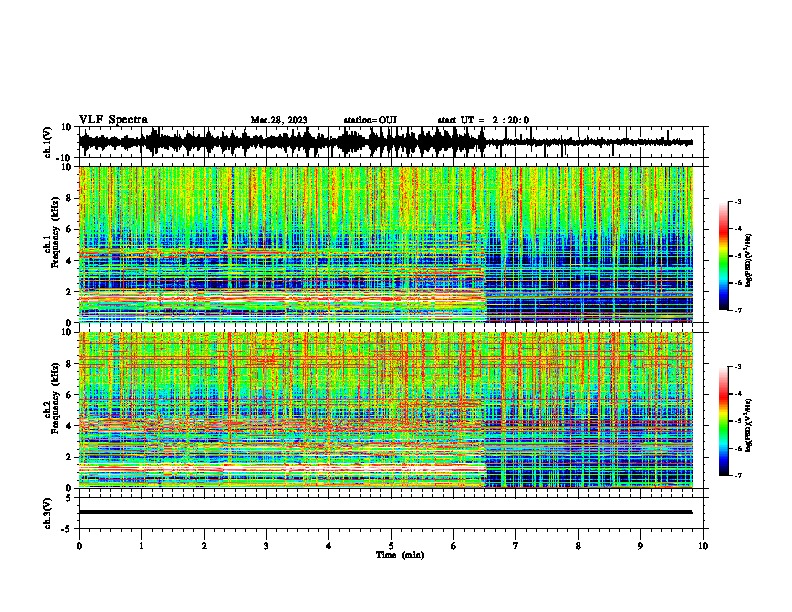Click the ch.1(V) waveform axis label
This screenshot has width=792, height=612.
coord(48,142)
